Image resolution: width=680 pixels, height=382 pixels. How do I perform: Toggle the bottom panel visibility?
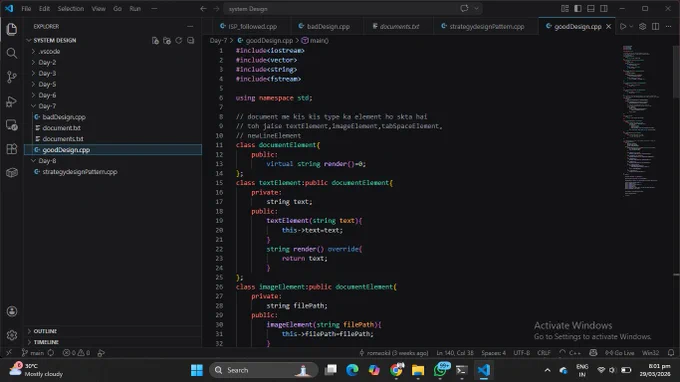[x=591, y=9]
